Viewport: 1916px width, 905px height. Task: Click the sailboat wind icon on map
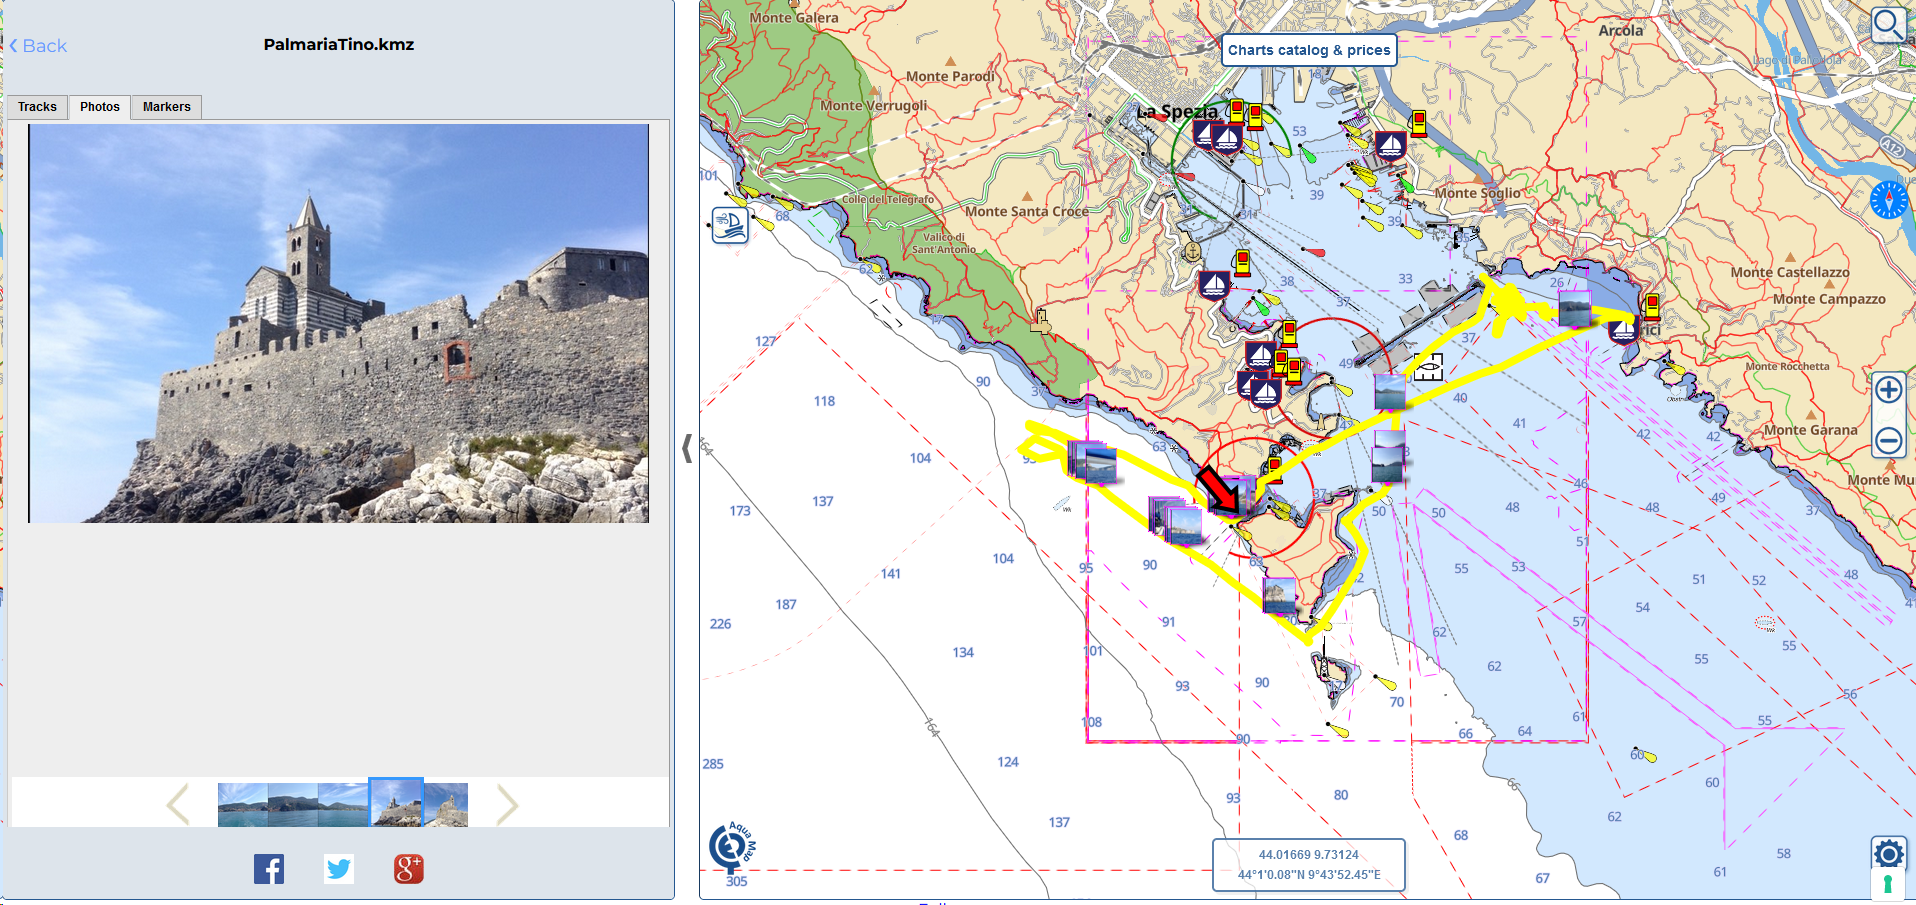[730, 225]
